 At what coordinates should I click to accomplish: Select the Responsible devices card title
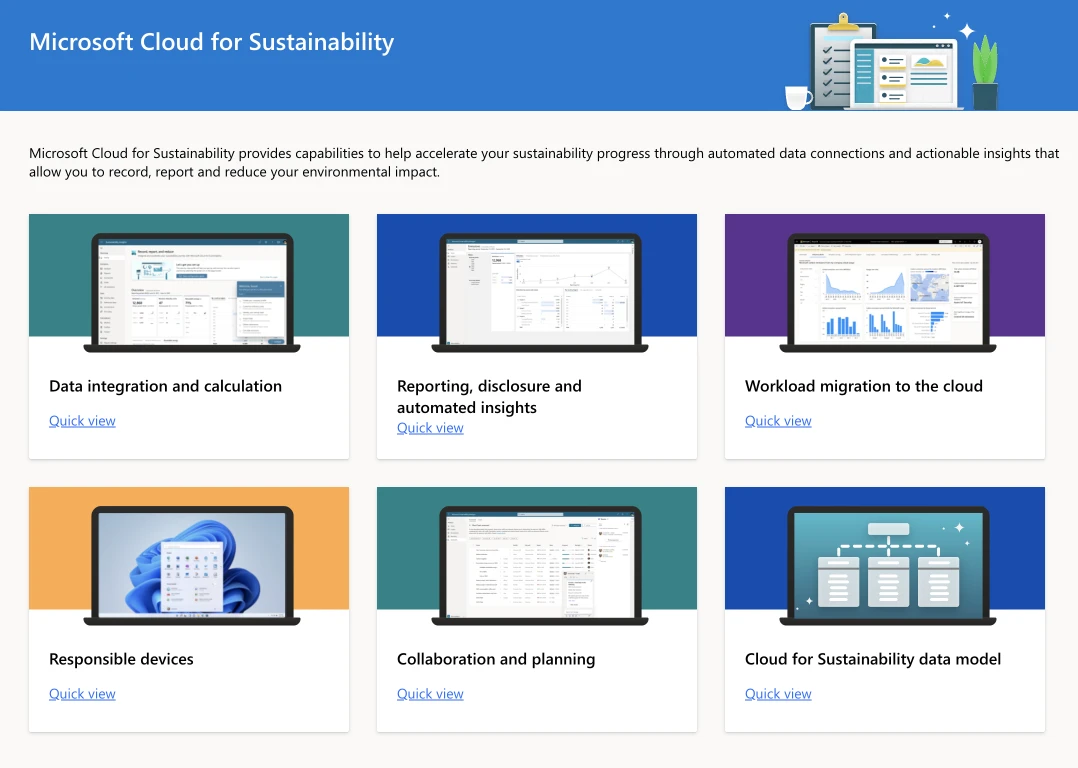click(x=121, y=659)
